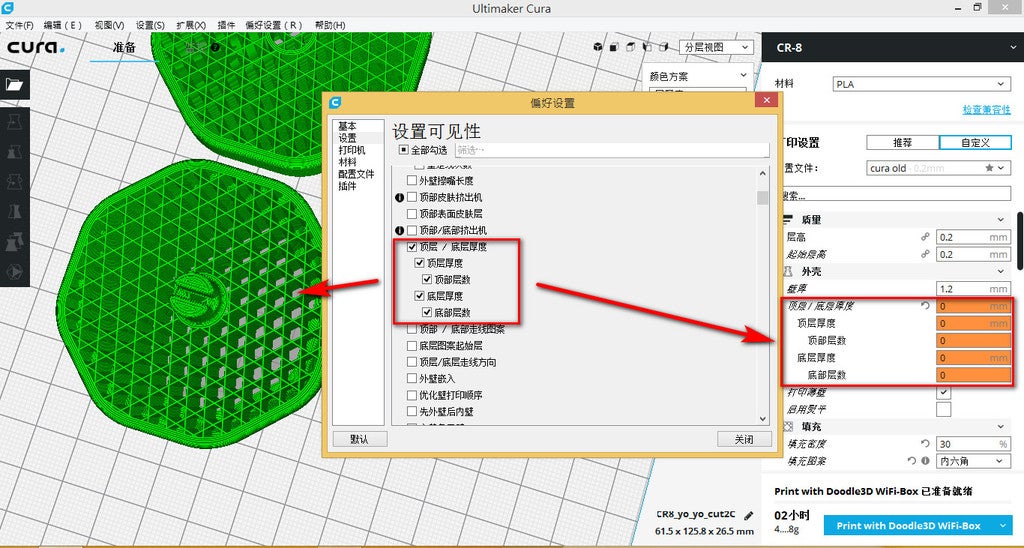Open the 分层视图 view mode dropdown
This screenshot has width=1024, height=548.
(x=716, y=48)
